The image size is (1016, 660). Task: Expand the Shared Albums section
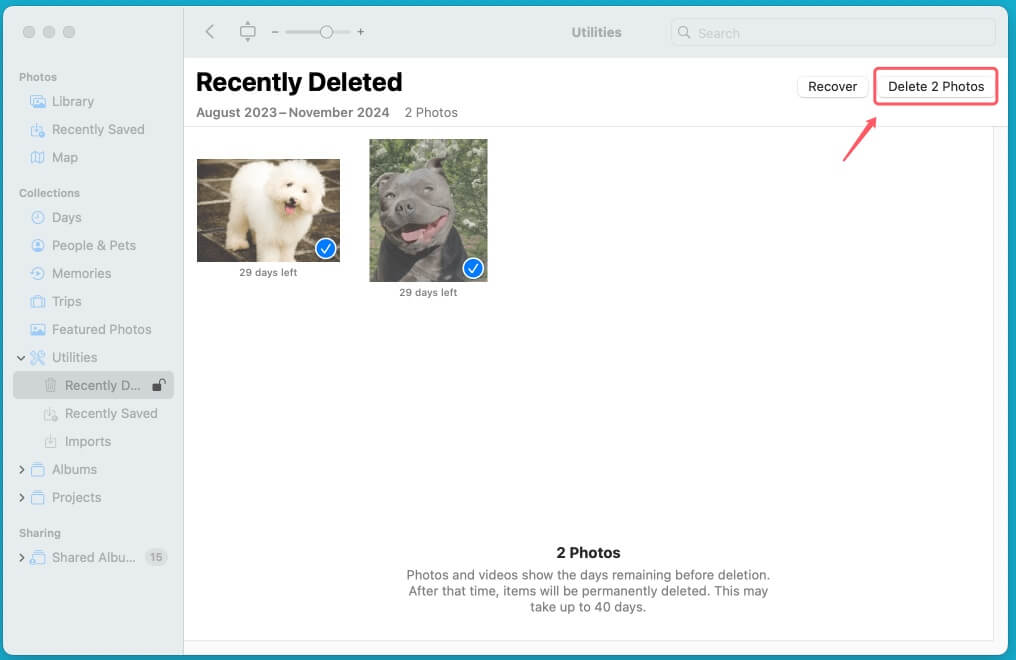[x=23, y=557]
